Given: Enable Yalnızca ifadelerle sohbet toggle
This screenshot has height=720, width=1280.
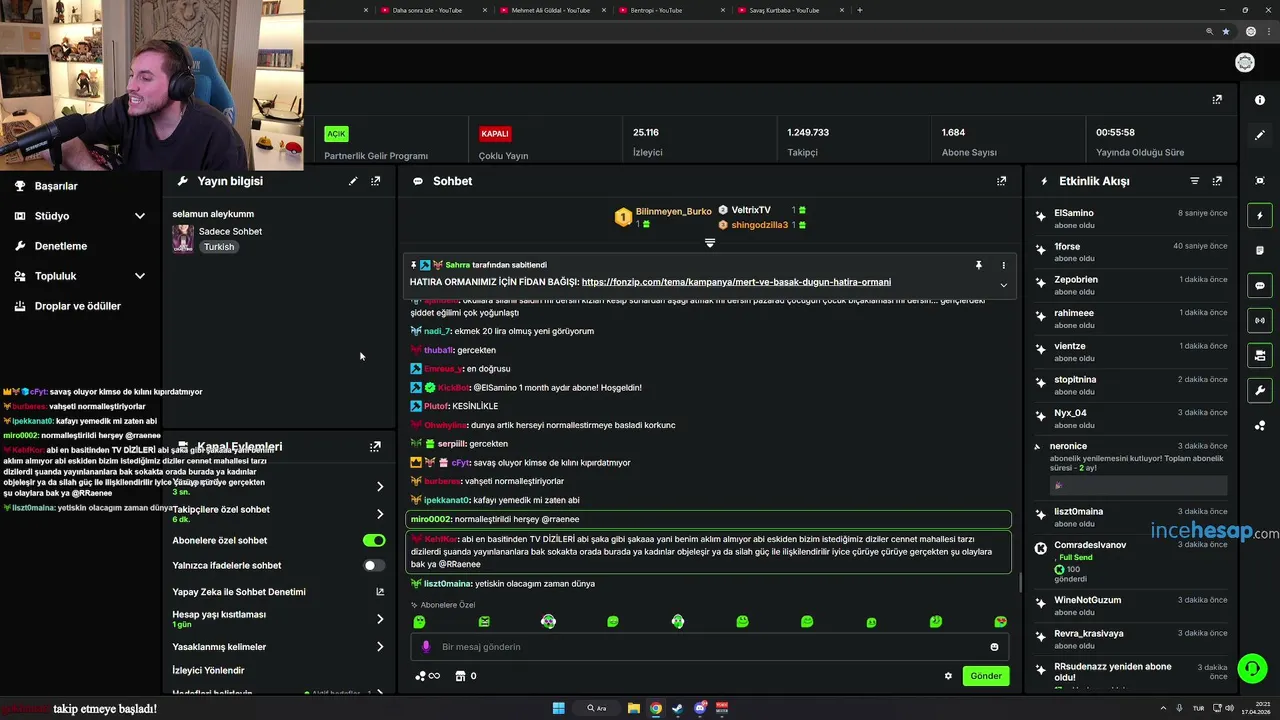Looking at the screenshot, I should pos(374,565).
